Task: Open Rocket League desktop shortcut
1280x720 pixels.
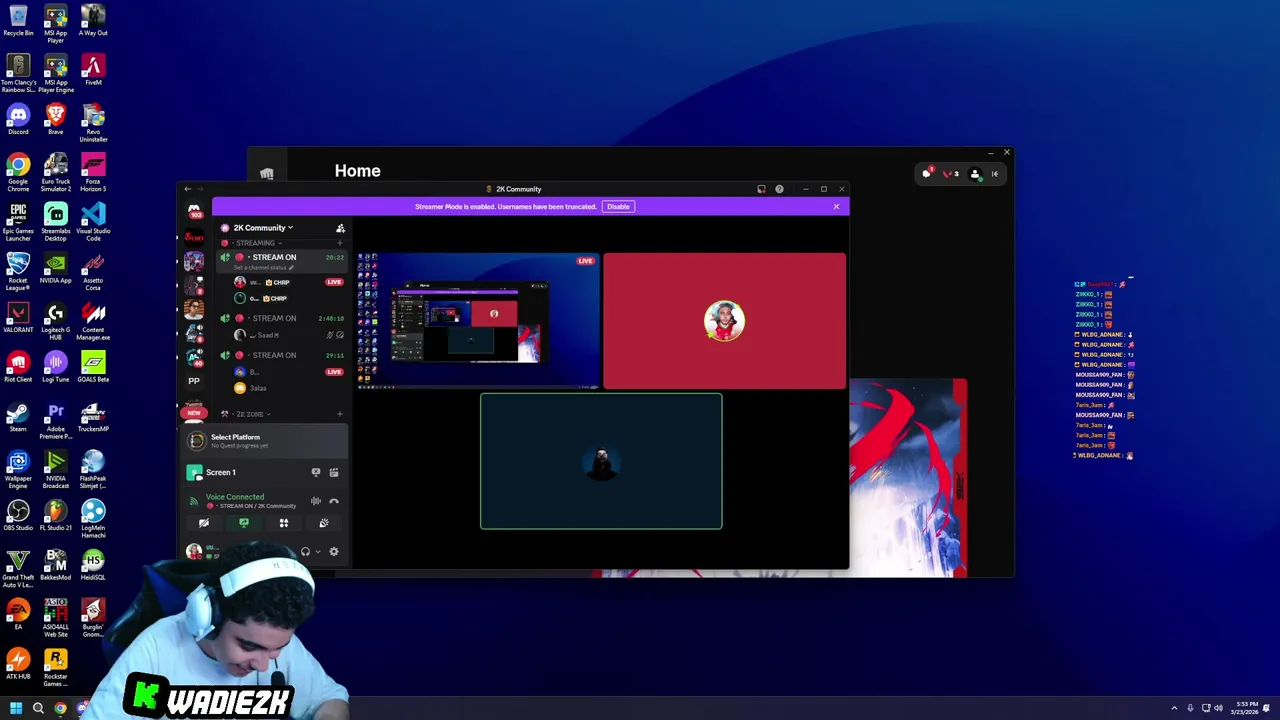Action: tap(18, 271)
